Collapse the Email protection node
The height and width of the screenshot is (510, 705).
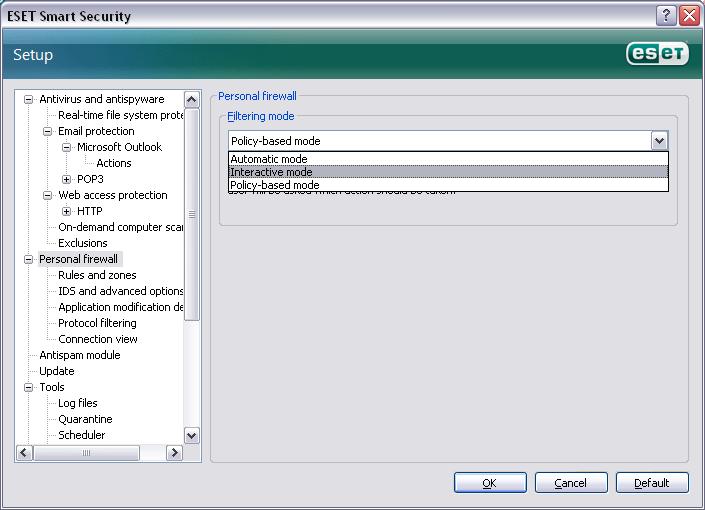coord(47,131)
